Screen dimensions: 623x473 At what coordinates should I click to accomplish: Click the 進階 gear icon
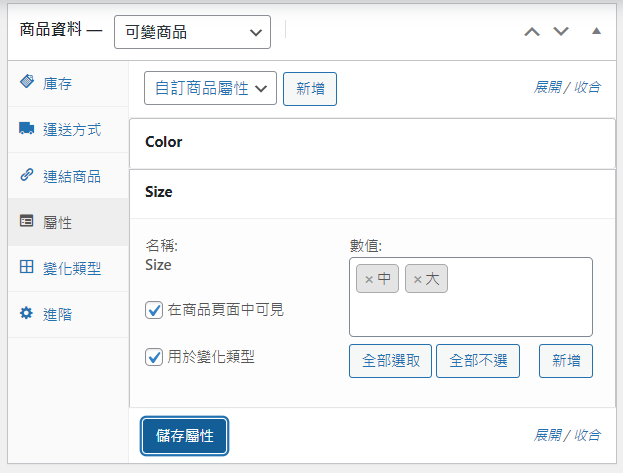click(27, 314)
